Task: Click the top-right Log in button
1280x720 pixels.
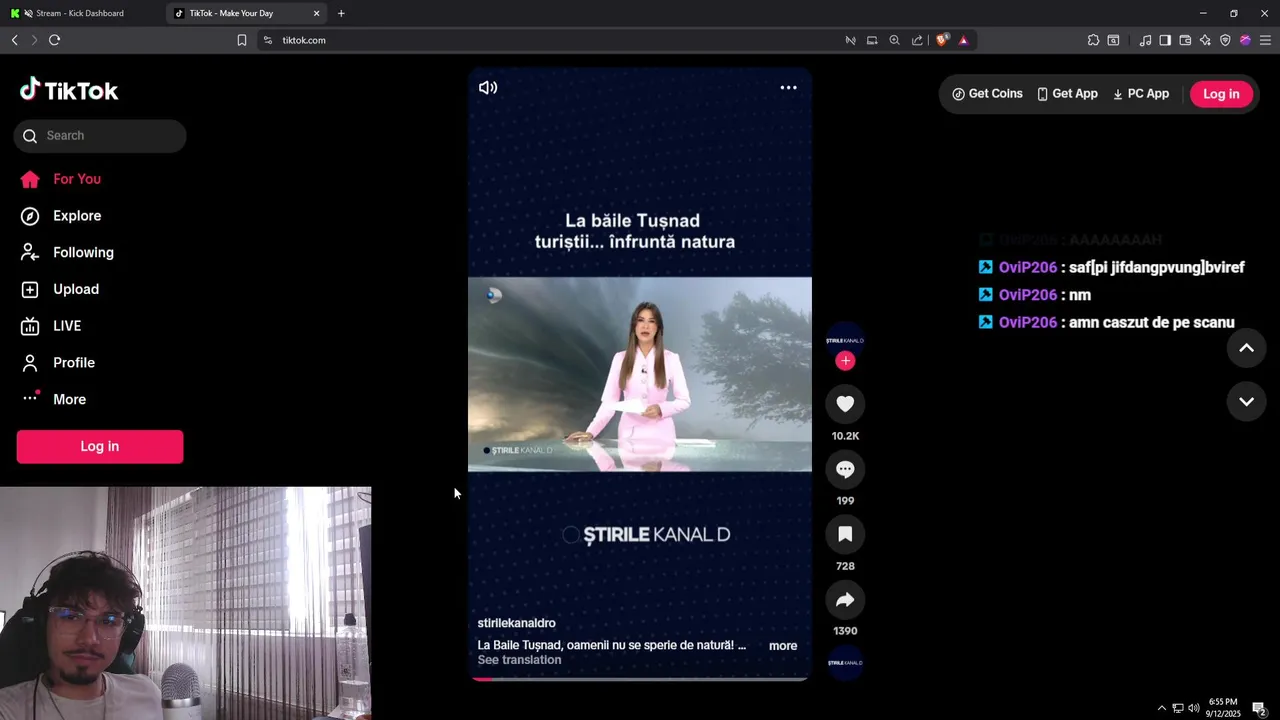Action: tap(1221, 94)
